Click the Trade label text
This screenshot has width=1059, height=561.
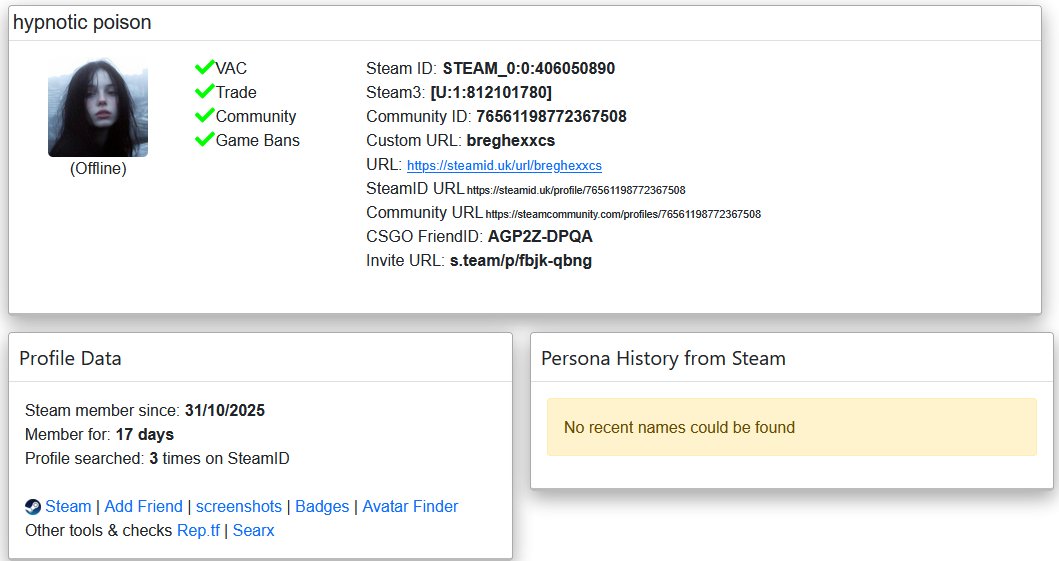pos(236,92)
